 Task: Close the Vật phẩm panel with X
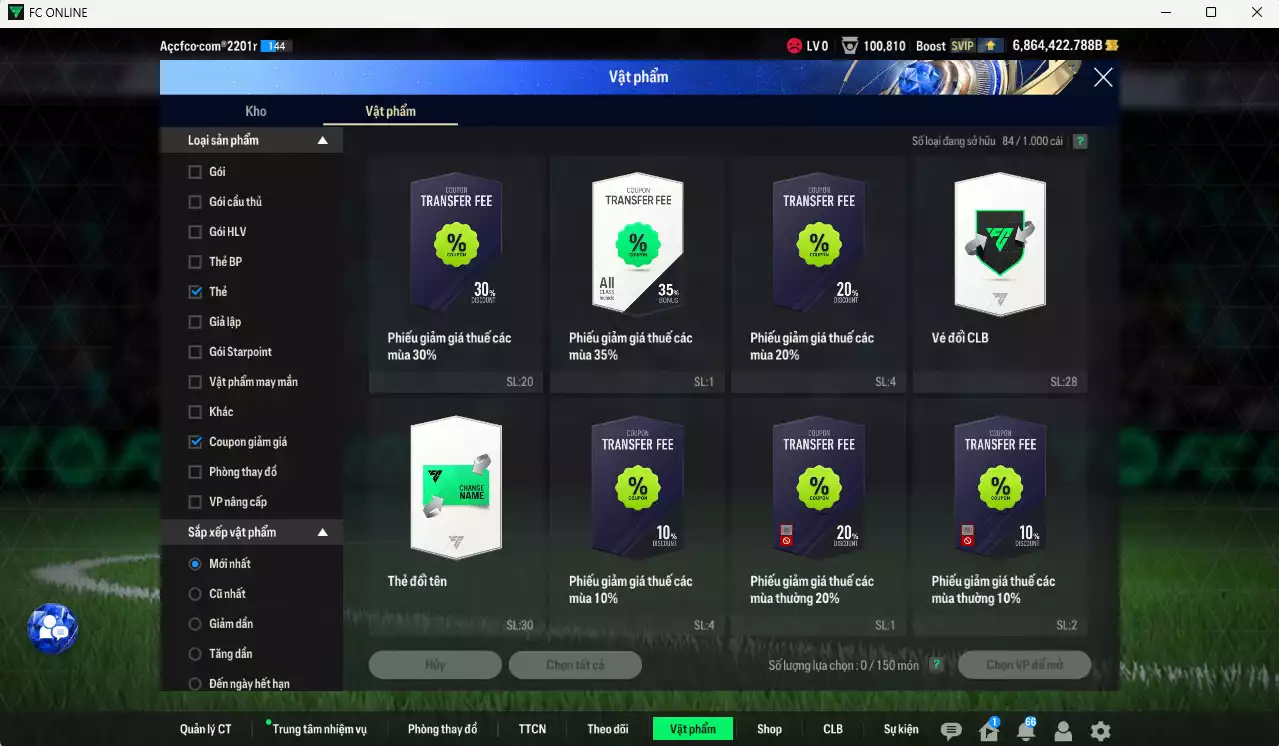[1103, 78]
